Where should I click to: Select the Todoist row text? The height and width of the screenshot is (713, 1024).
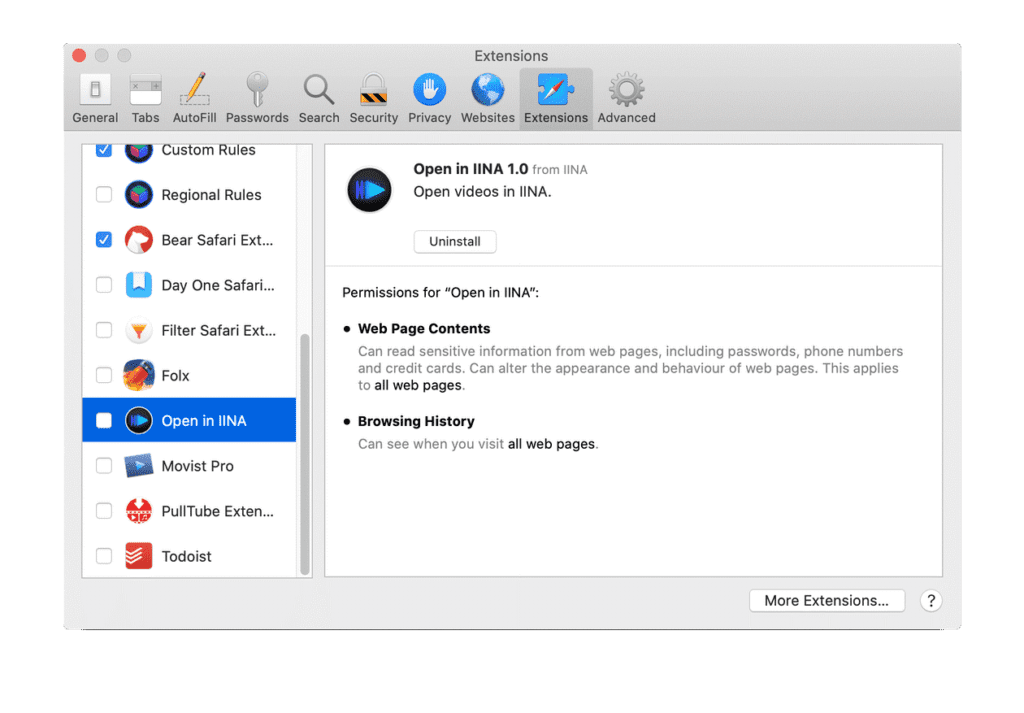pos(186,556)
